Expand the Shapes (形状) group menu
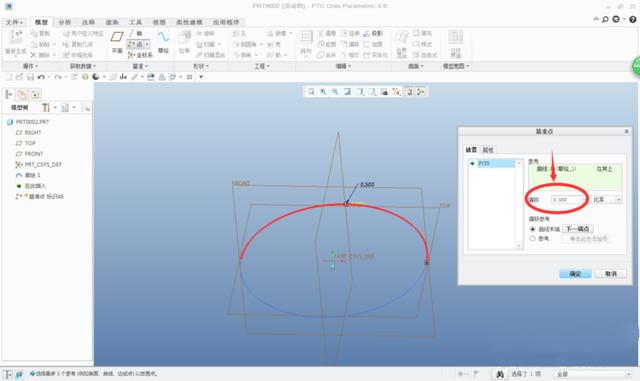 (201, 66)
